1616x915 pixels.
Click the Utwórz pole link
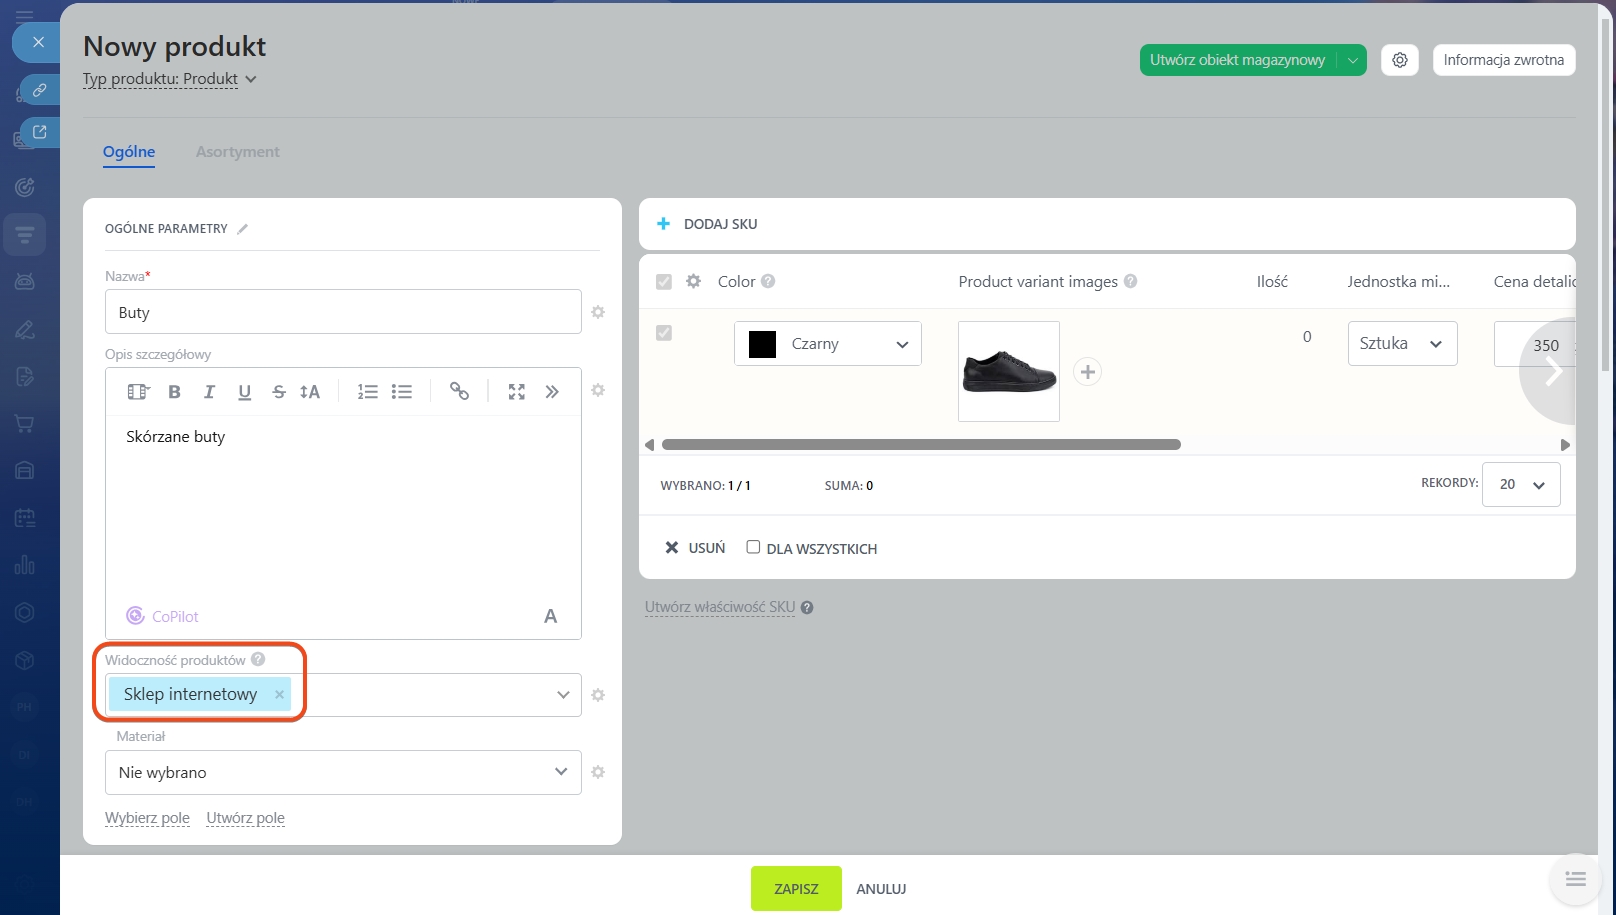245,818
